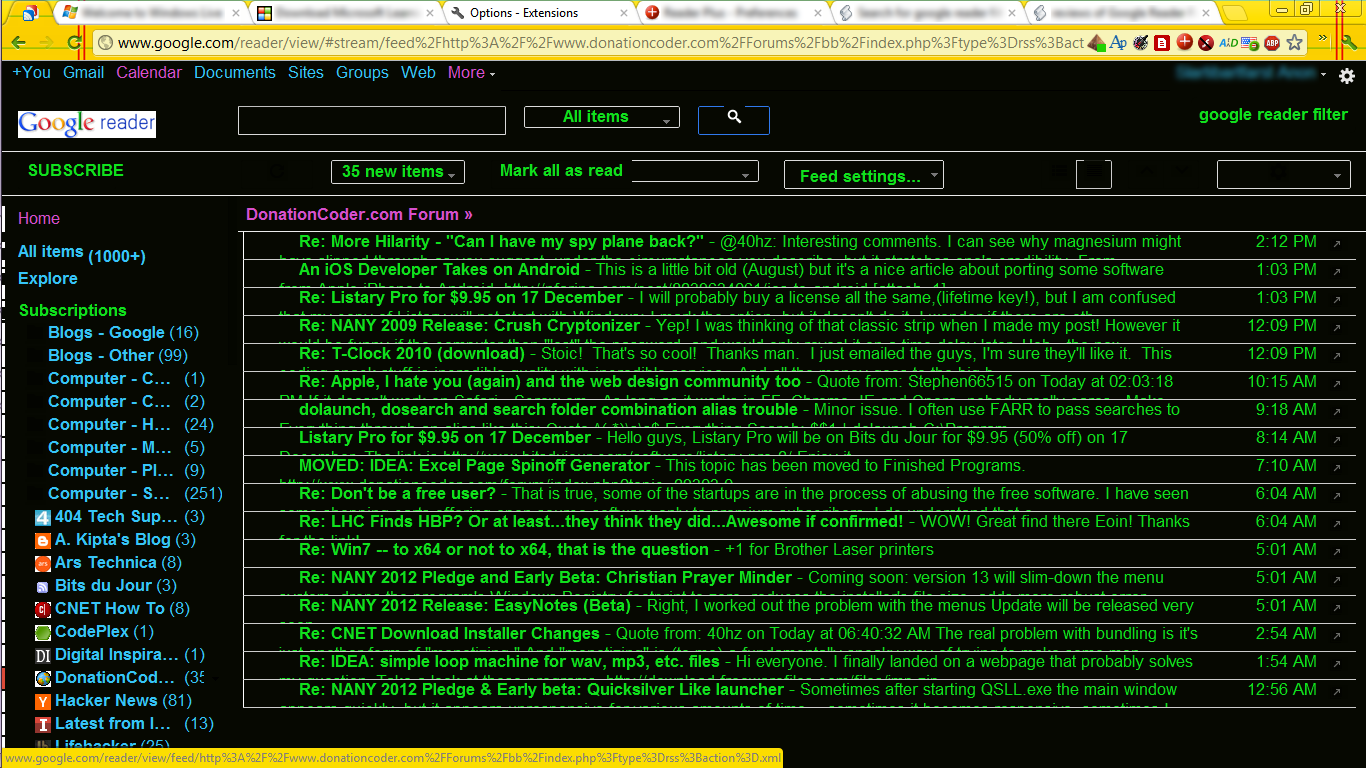1366x768 pixels.
Task: Click the Google Reader logo
Action: 87,123
